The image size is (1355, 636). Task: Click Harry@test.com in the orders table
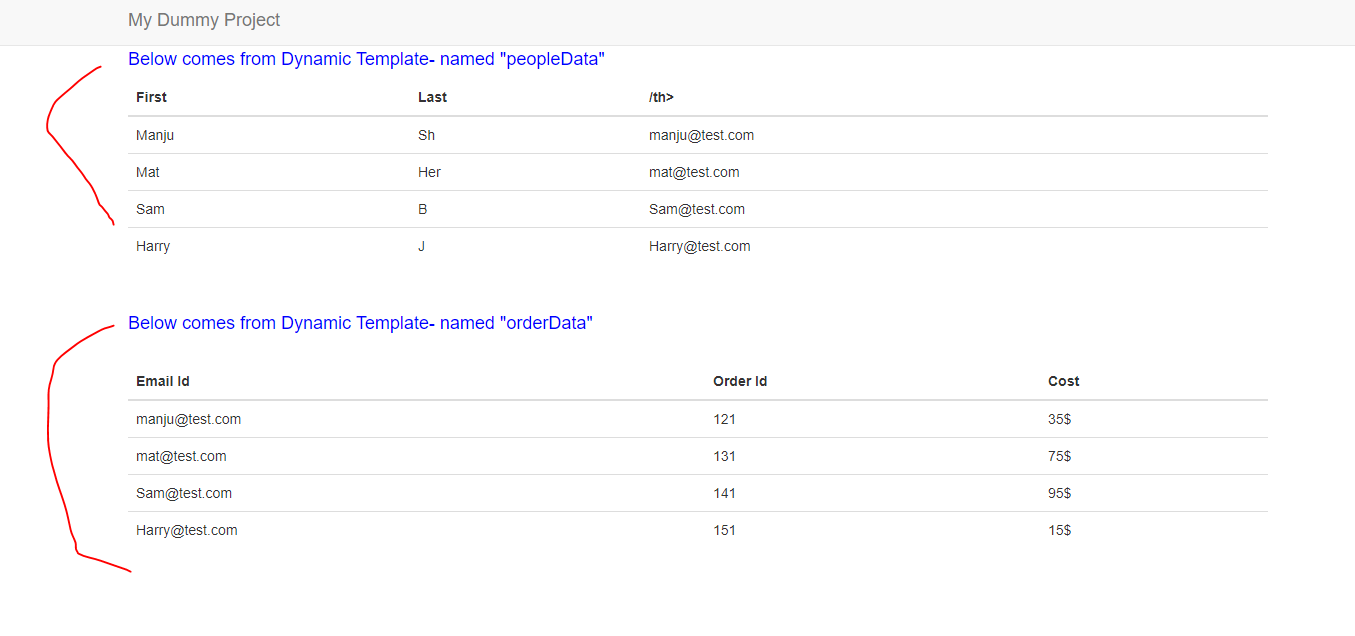187,530
